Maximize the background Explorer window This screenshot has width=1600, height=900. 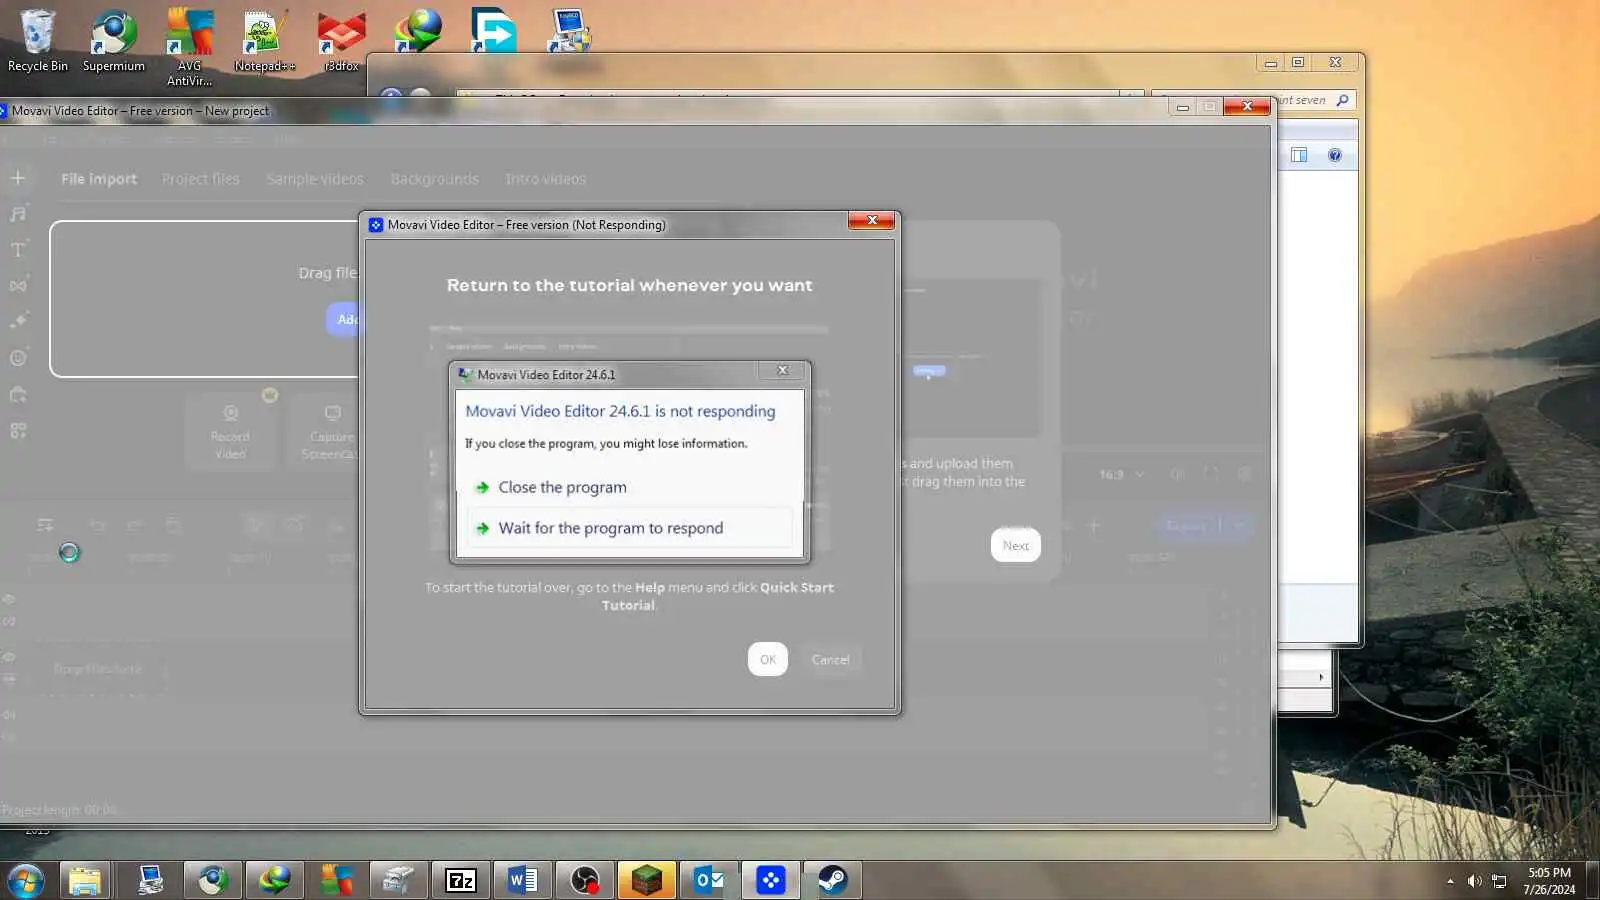(1298, 62)
